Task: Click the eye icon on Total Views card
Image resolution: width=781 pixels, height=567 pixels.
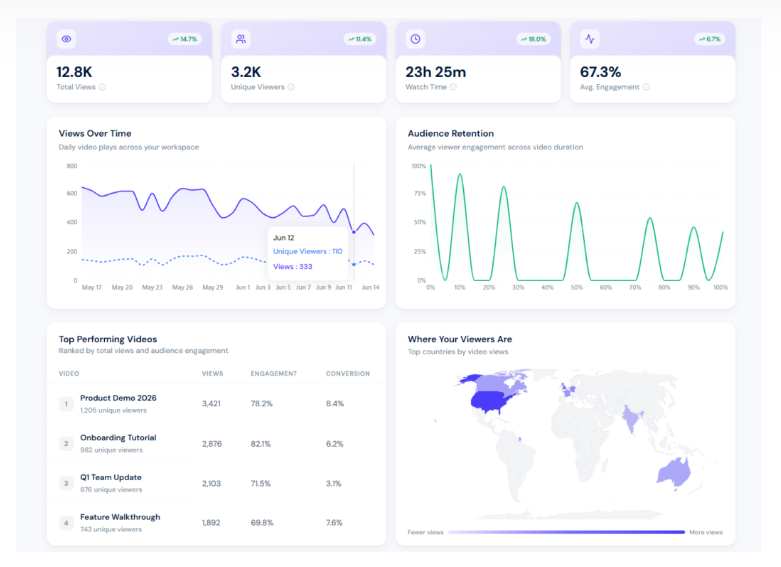Action: (66, 39)
